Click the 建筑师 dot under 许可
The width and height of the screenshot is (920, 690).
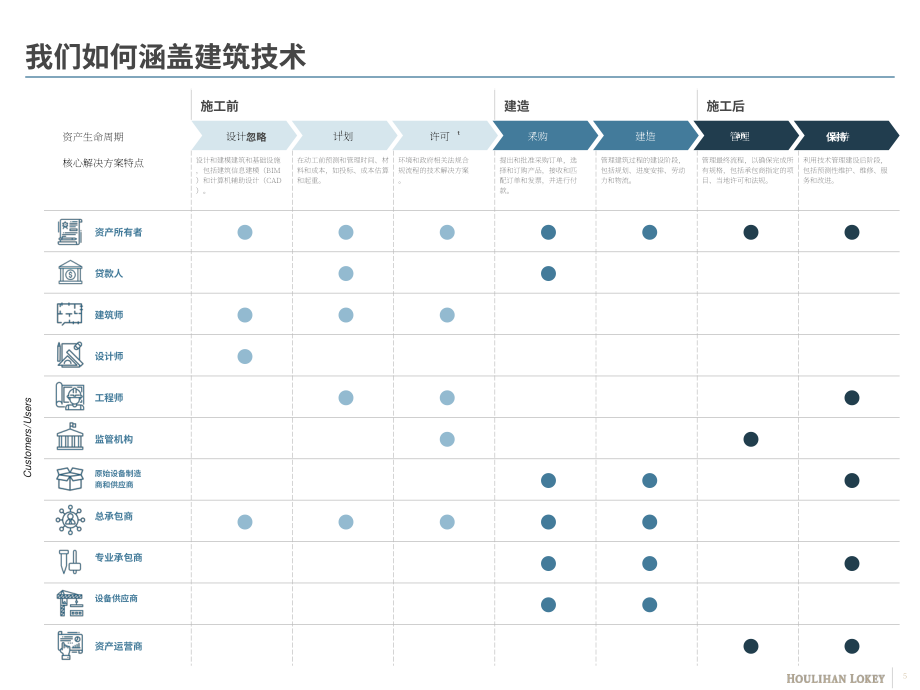click(x=447, y=315)
